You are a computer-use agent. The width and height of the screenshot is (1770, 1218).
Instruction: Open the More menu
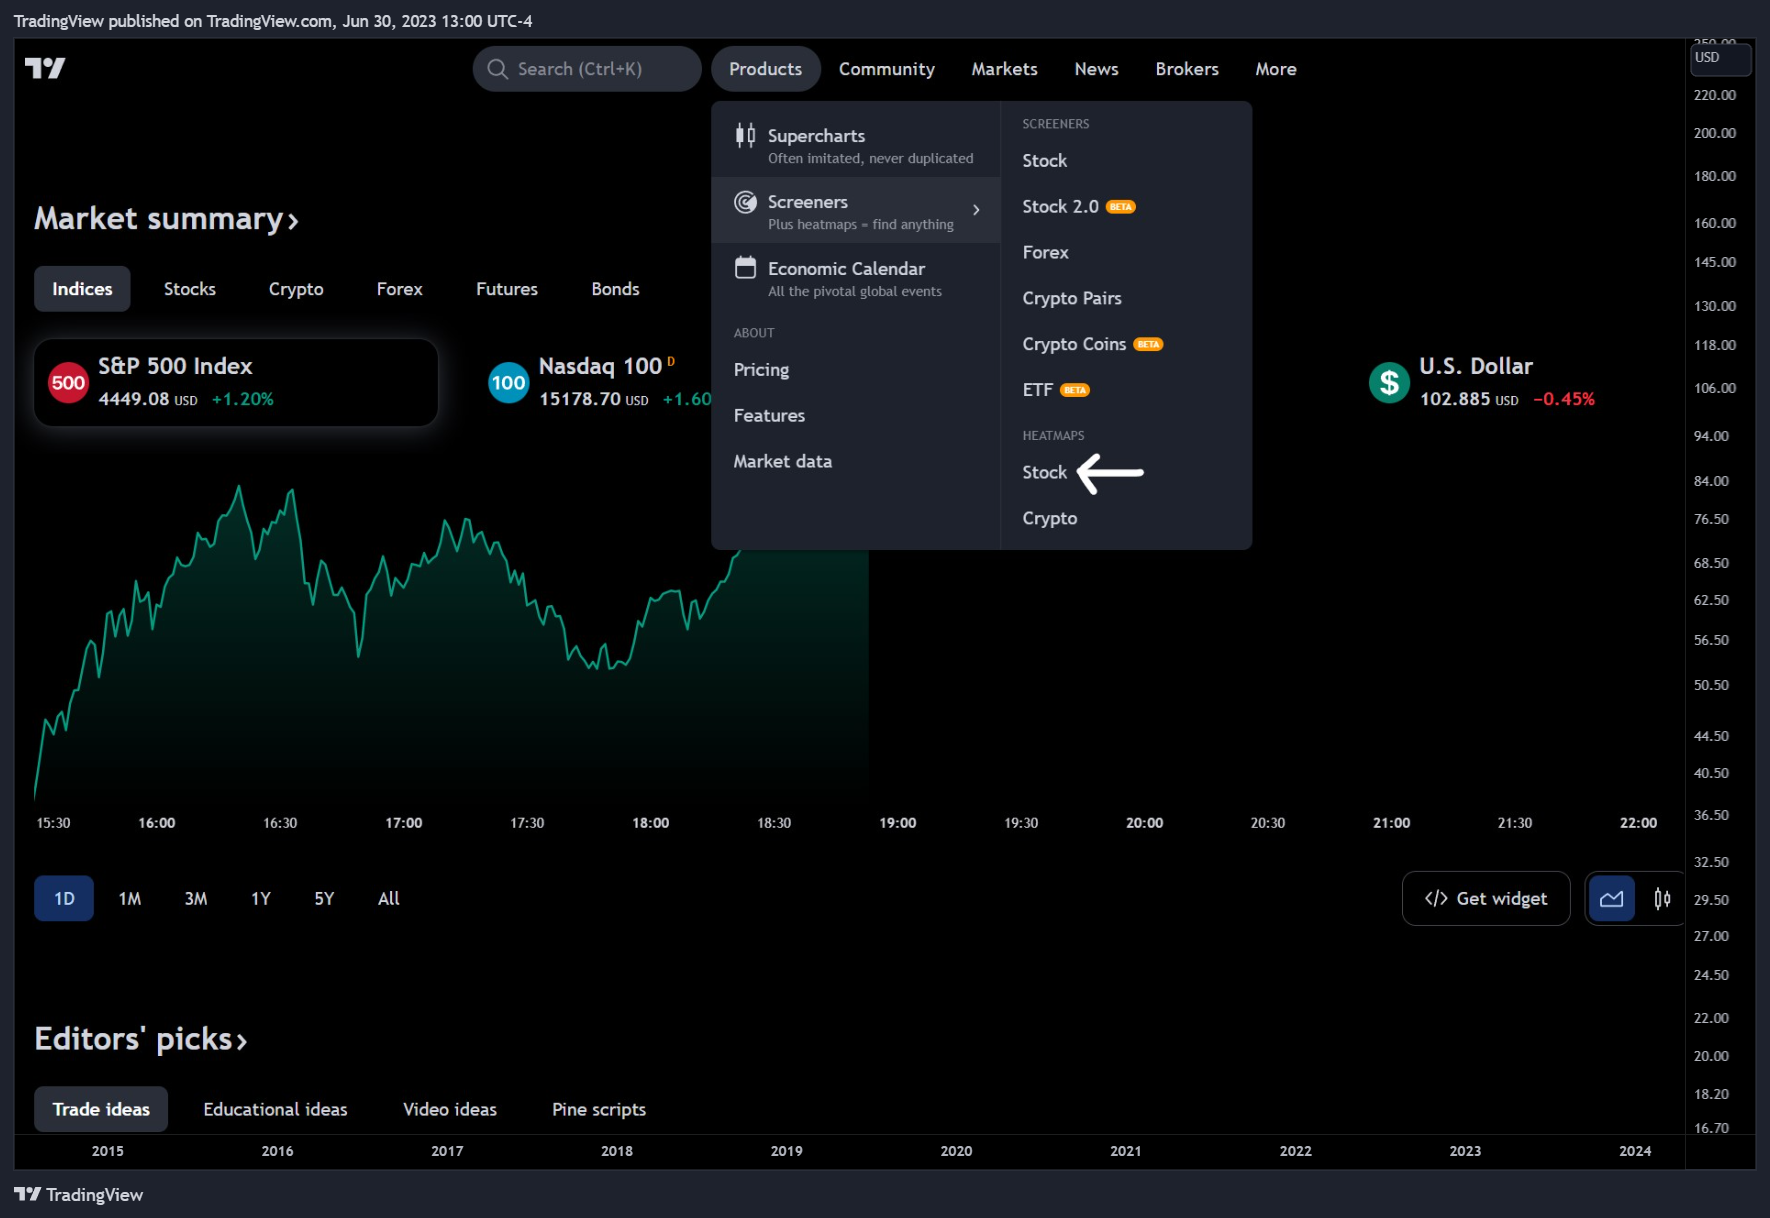pos(1276,69)
